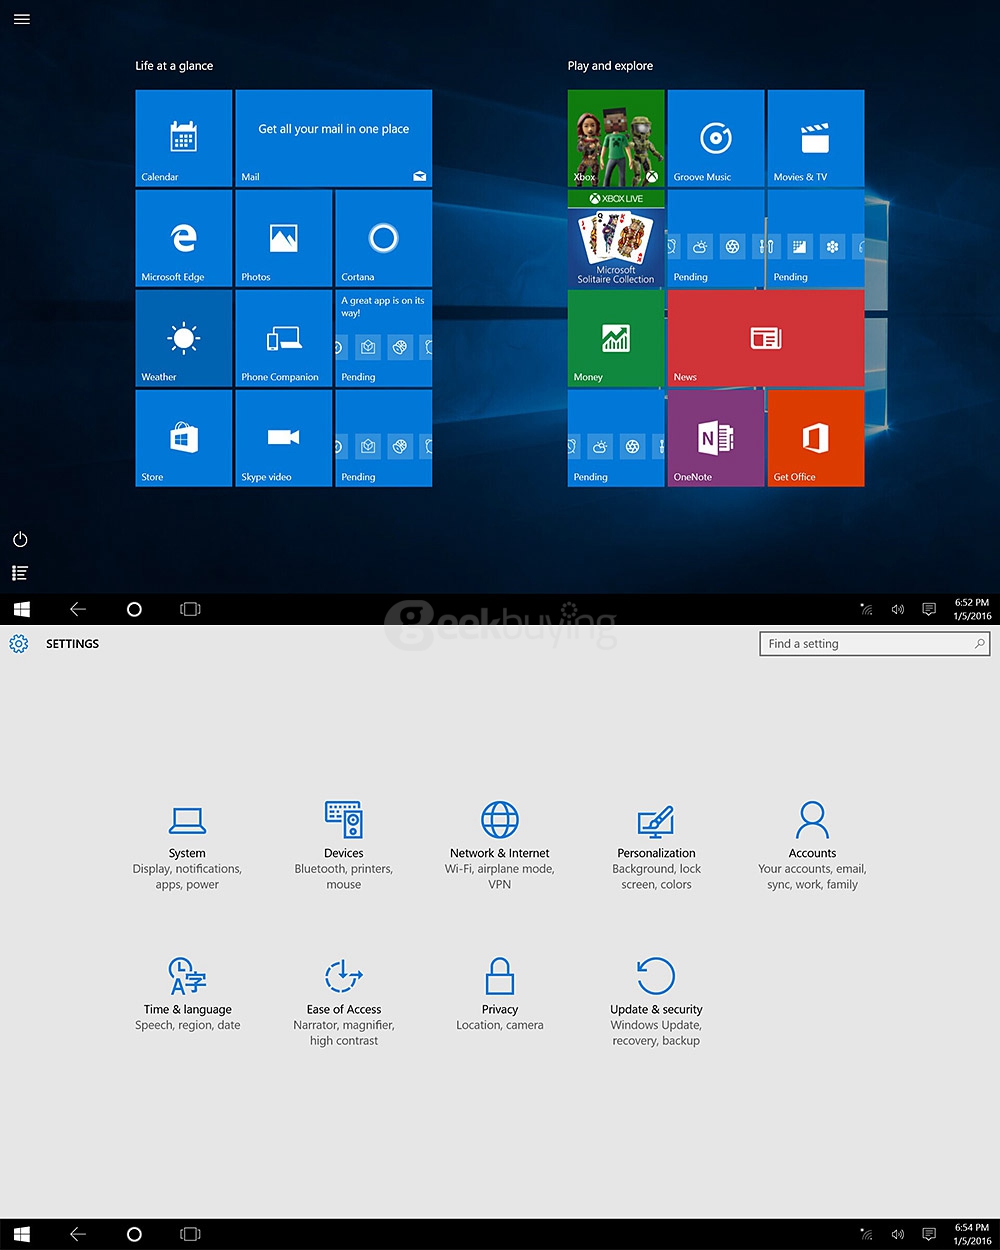Open Task View in upper taskbar
The image size is (1000, 1250).
pyautogui.click(x=190, y=609)
